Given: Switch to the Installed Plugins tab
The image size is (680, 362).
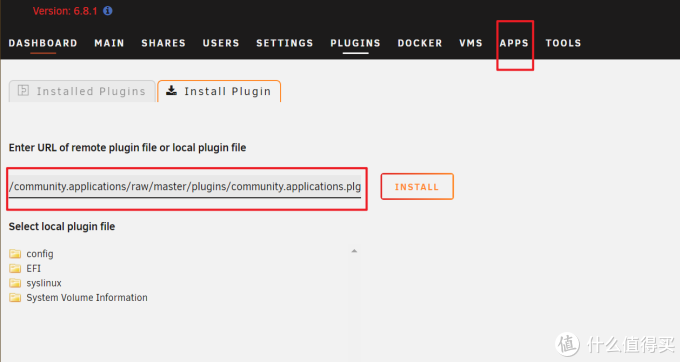Looking at the screenshot, I should point(82,91).
